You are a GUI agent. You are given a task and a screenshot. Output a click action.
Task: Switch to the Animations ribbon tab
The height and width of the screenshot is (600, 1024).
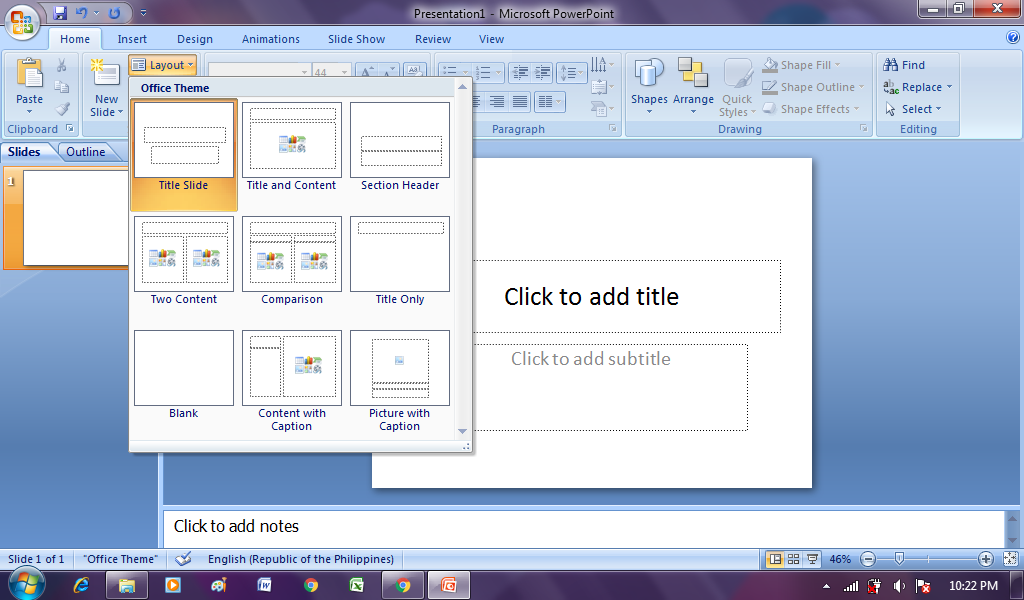[x=270, y=39]
